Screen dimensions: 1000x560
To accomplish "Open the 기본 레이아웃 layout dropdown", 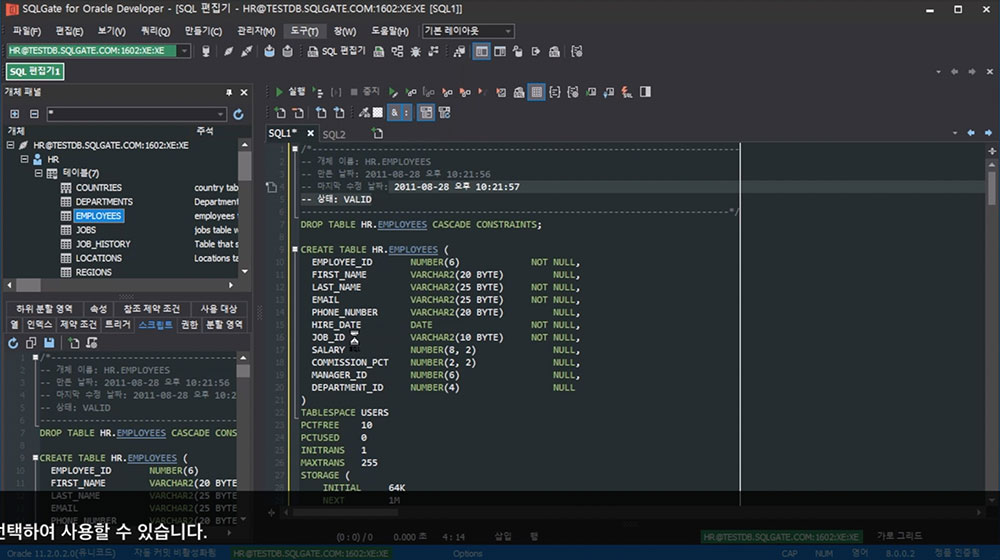I will click(509, 31).
